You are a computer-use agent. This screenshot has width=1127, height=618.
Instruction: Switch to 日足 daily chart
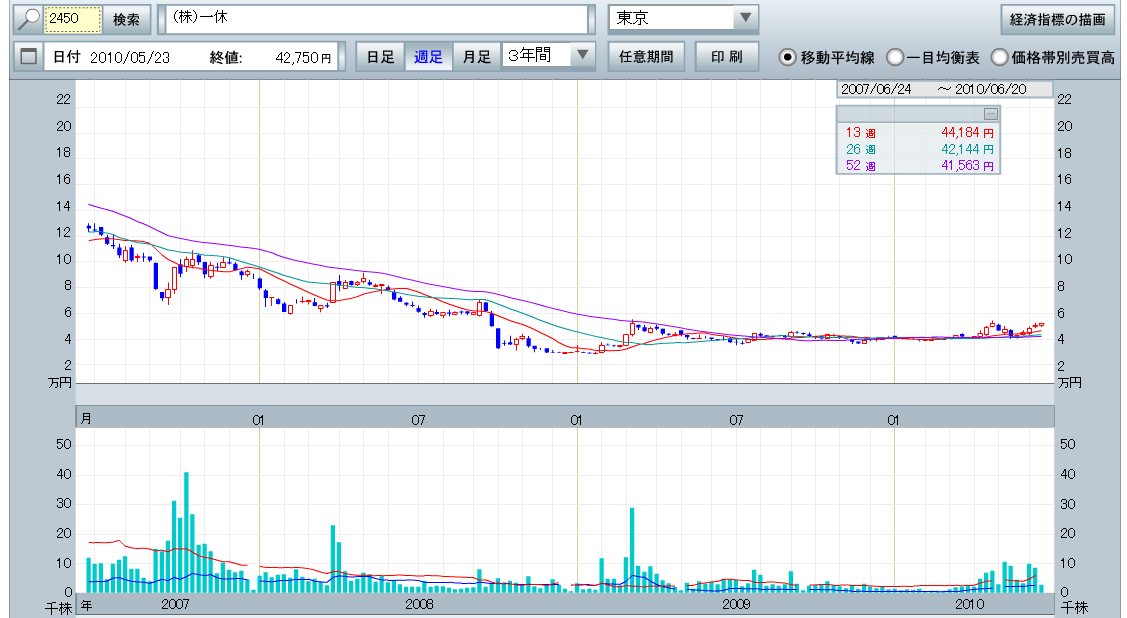(380, 57)
